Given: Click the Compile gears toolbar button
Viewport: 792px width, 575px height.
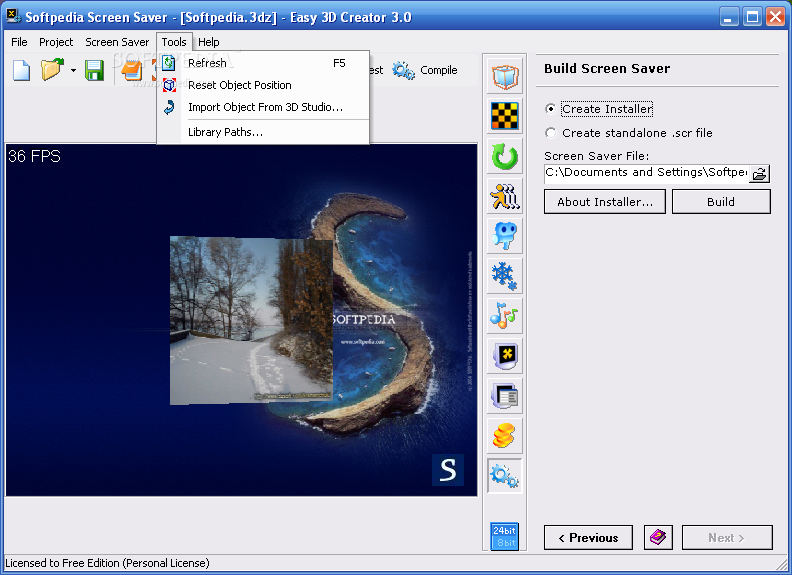Looking at the screenshot, I should coord(425,70).
